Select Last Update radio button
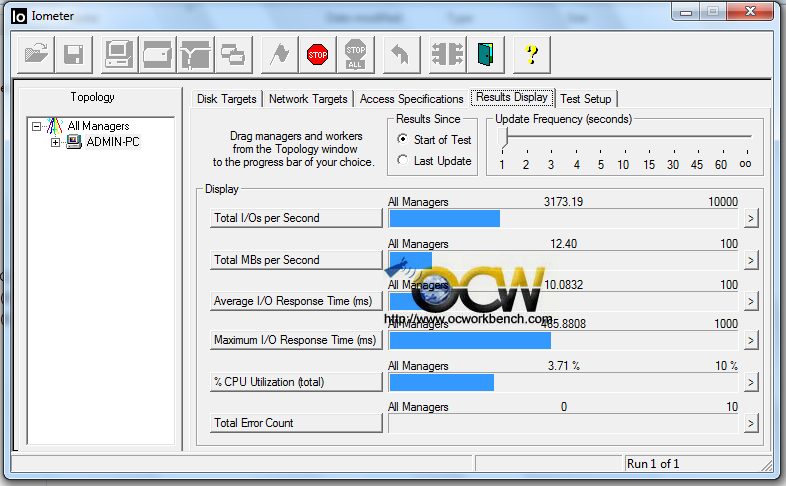 coord(402,160)
